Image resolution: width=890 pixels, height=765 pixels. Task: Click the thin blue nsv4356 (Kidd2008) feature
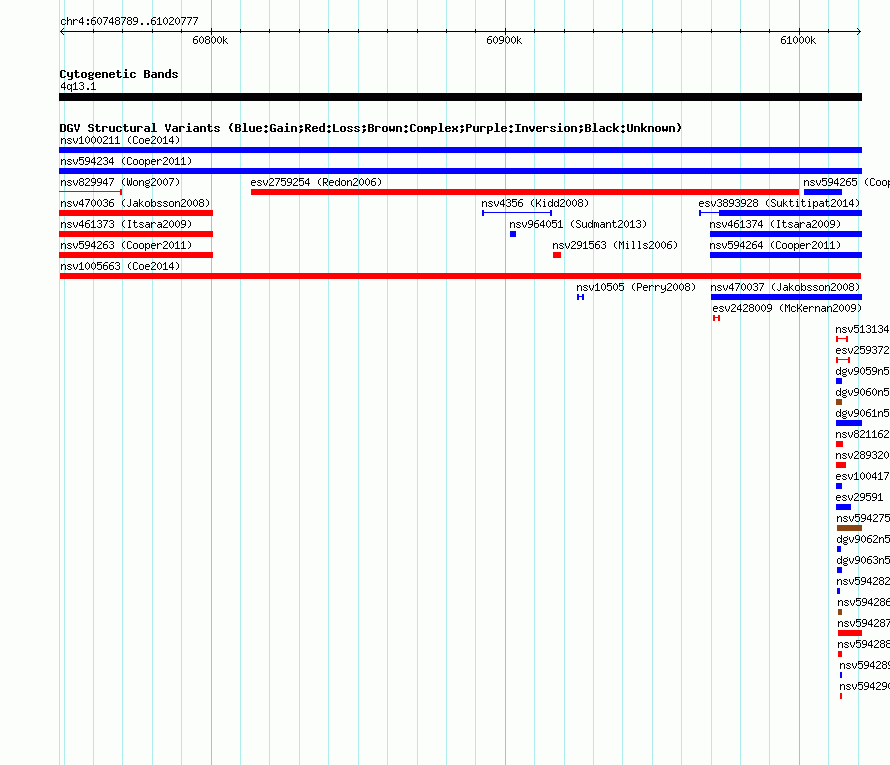point(517,213)
